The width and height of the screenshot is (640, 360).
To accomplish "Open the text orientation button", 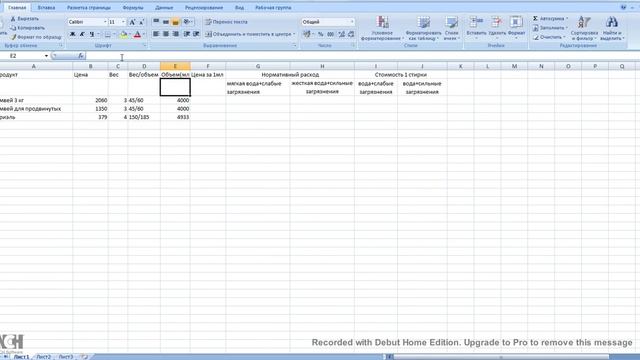I will tap(187, 22).
